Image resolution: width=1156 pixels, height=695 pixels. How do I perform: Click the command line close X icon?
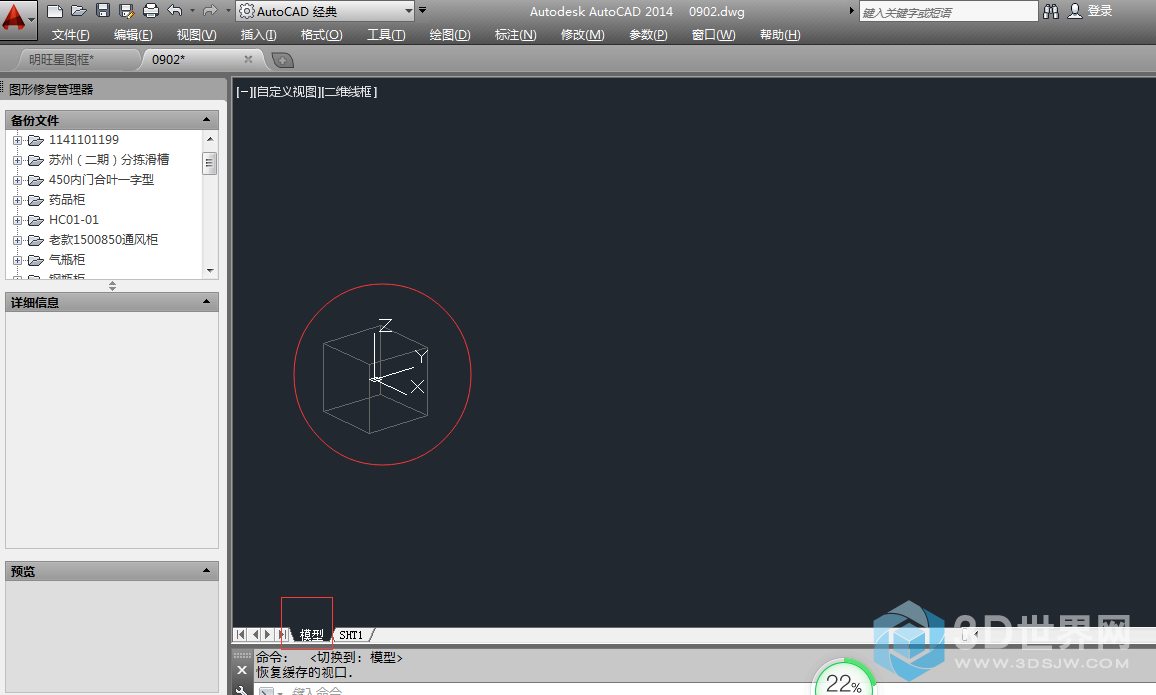242,670
